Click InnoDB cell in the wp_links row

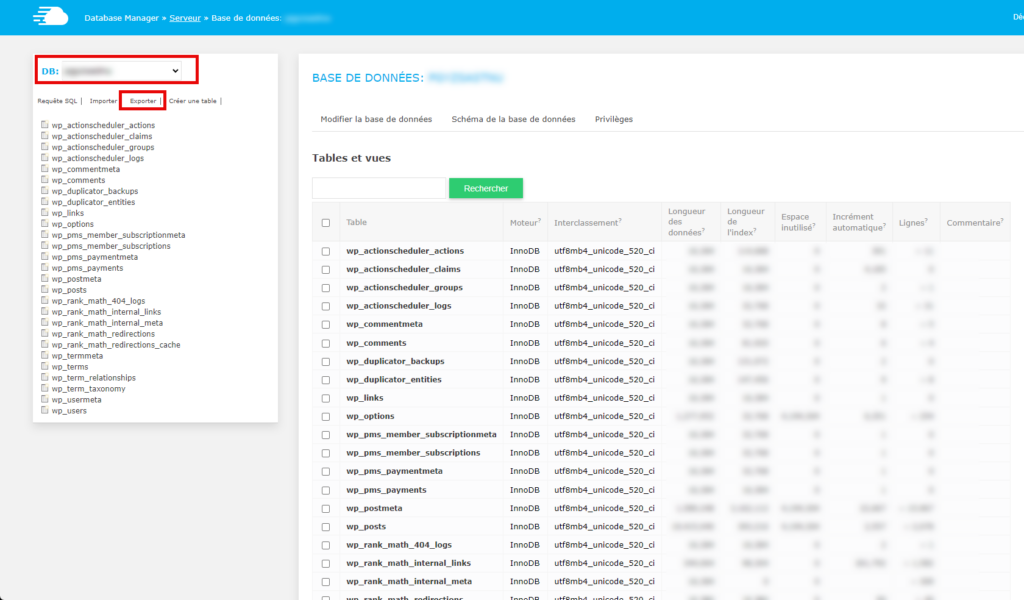coord(525,398)
